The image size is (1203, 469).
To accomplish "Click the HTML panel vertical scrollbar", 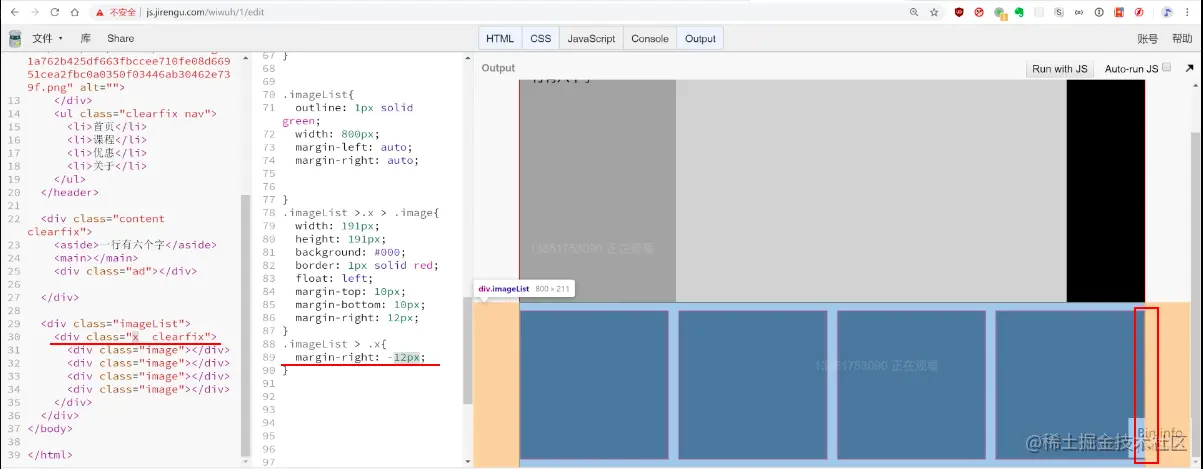I will coord(246,325).
